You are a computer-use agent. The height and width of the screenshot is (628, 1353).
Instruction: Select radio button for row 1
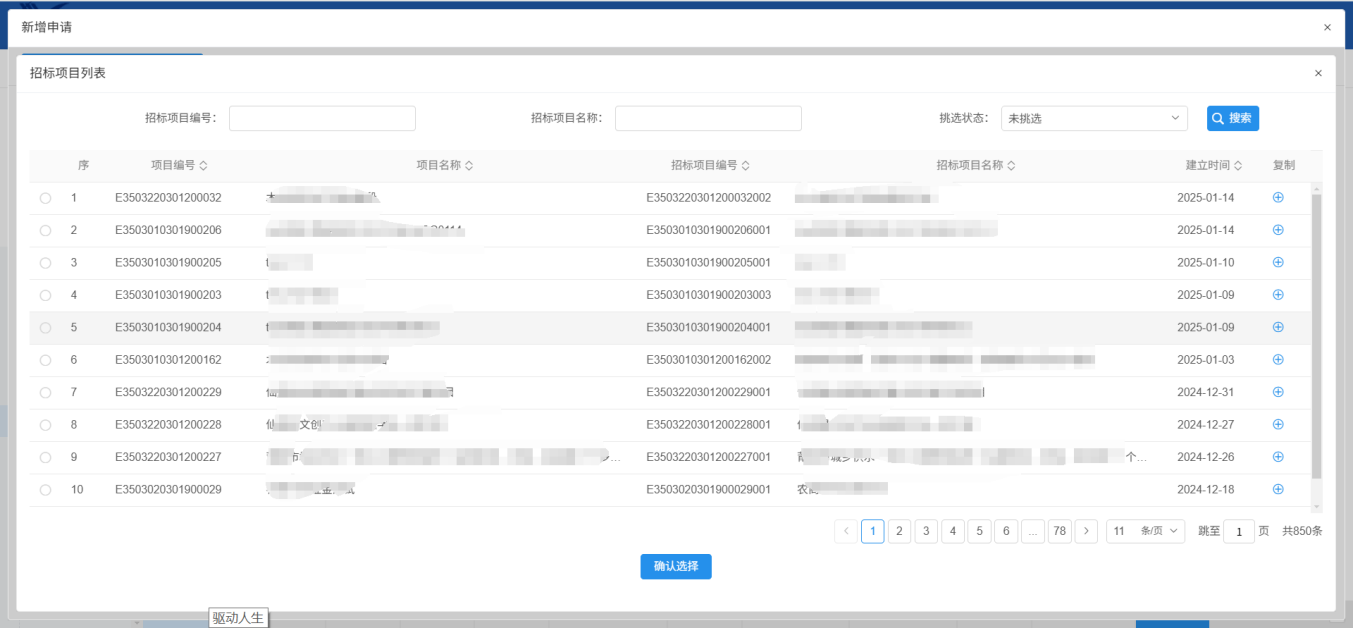coord(45,198)
